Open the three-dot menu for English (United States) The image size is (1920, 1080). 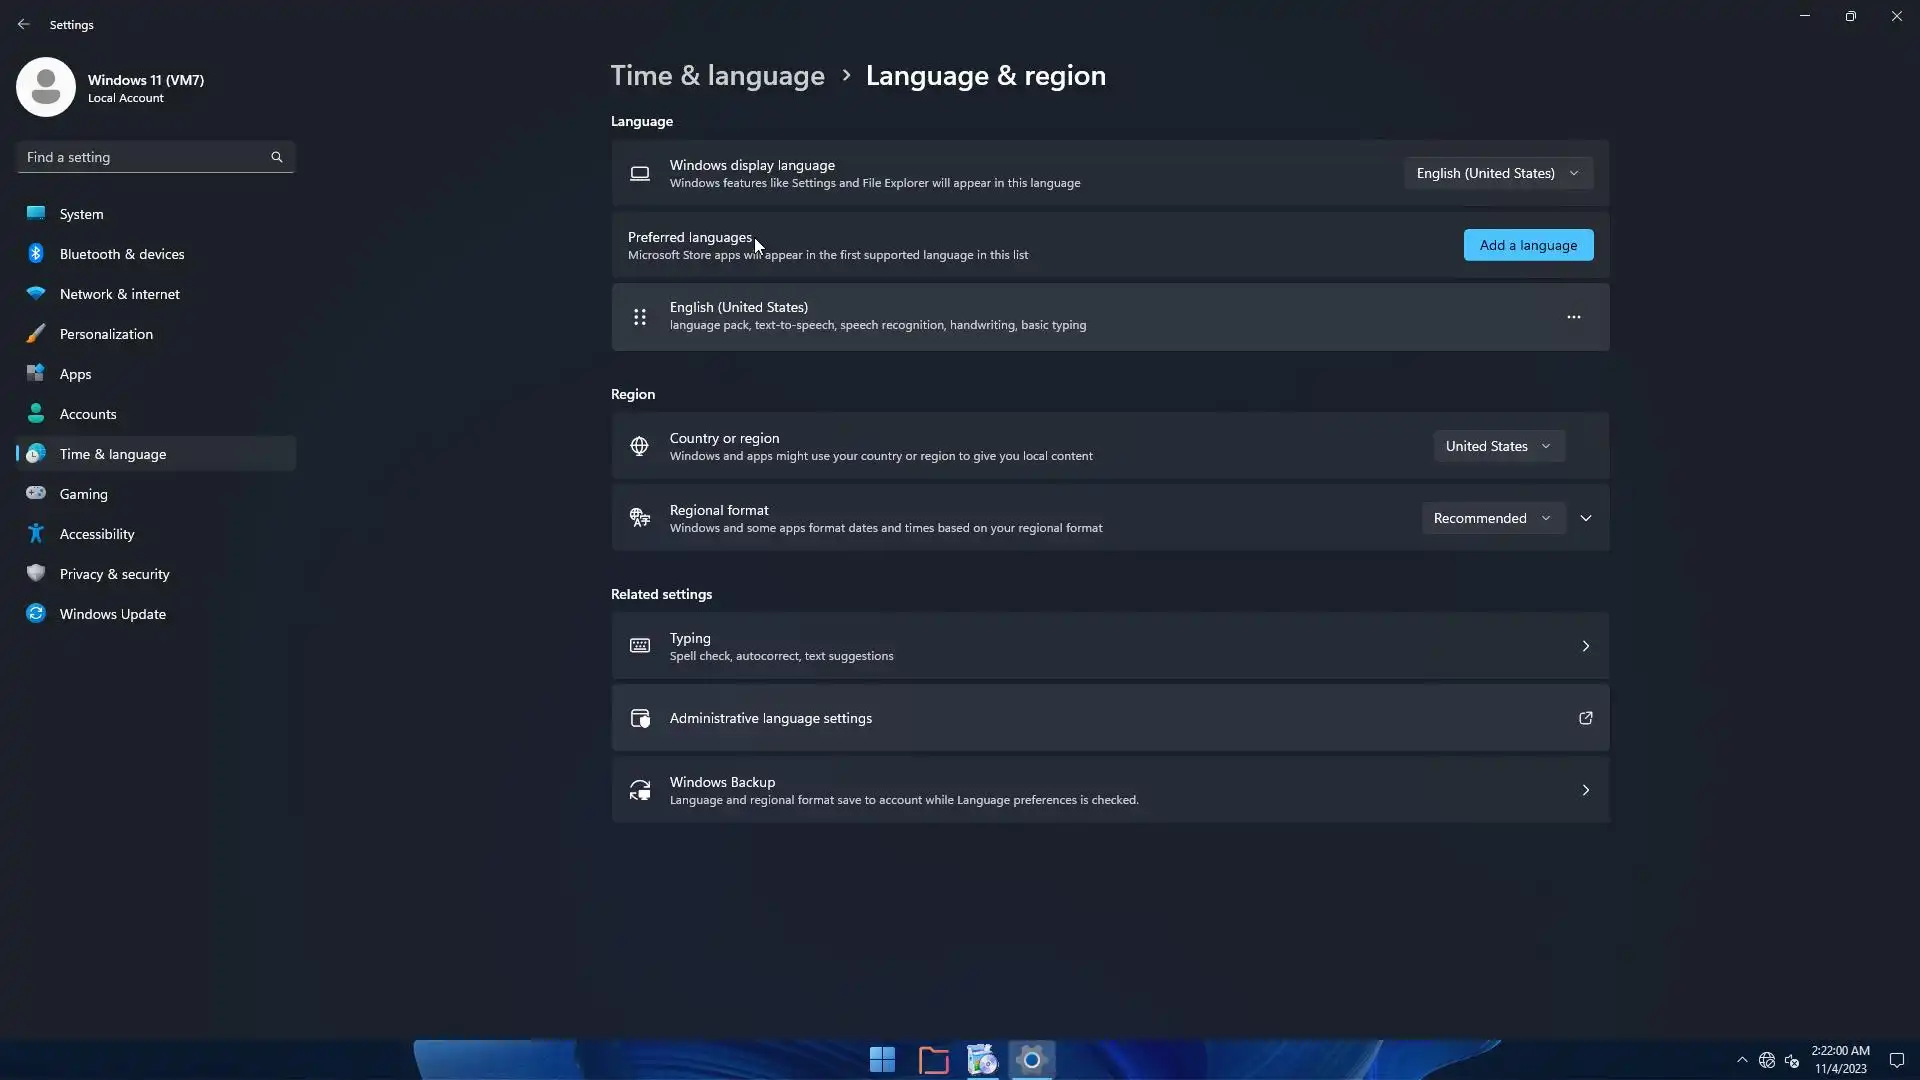pyautogui.click(x=1573, y=317)
